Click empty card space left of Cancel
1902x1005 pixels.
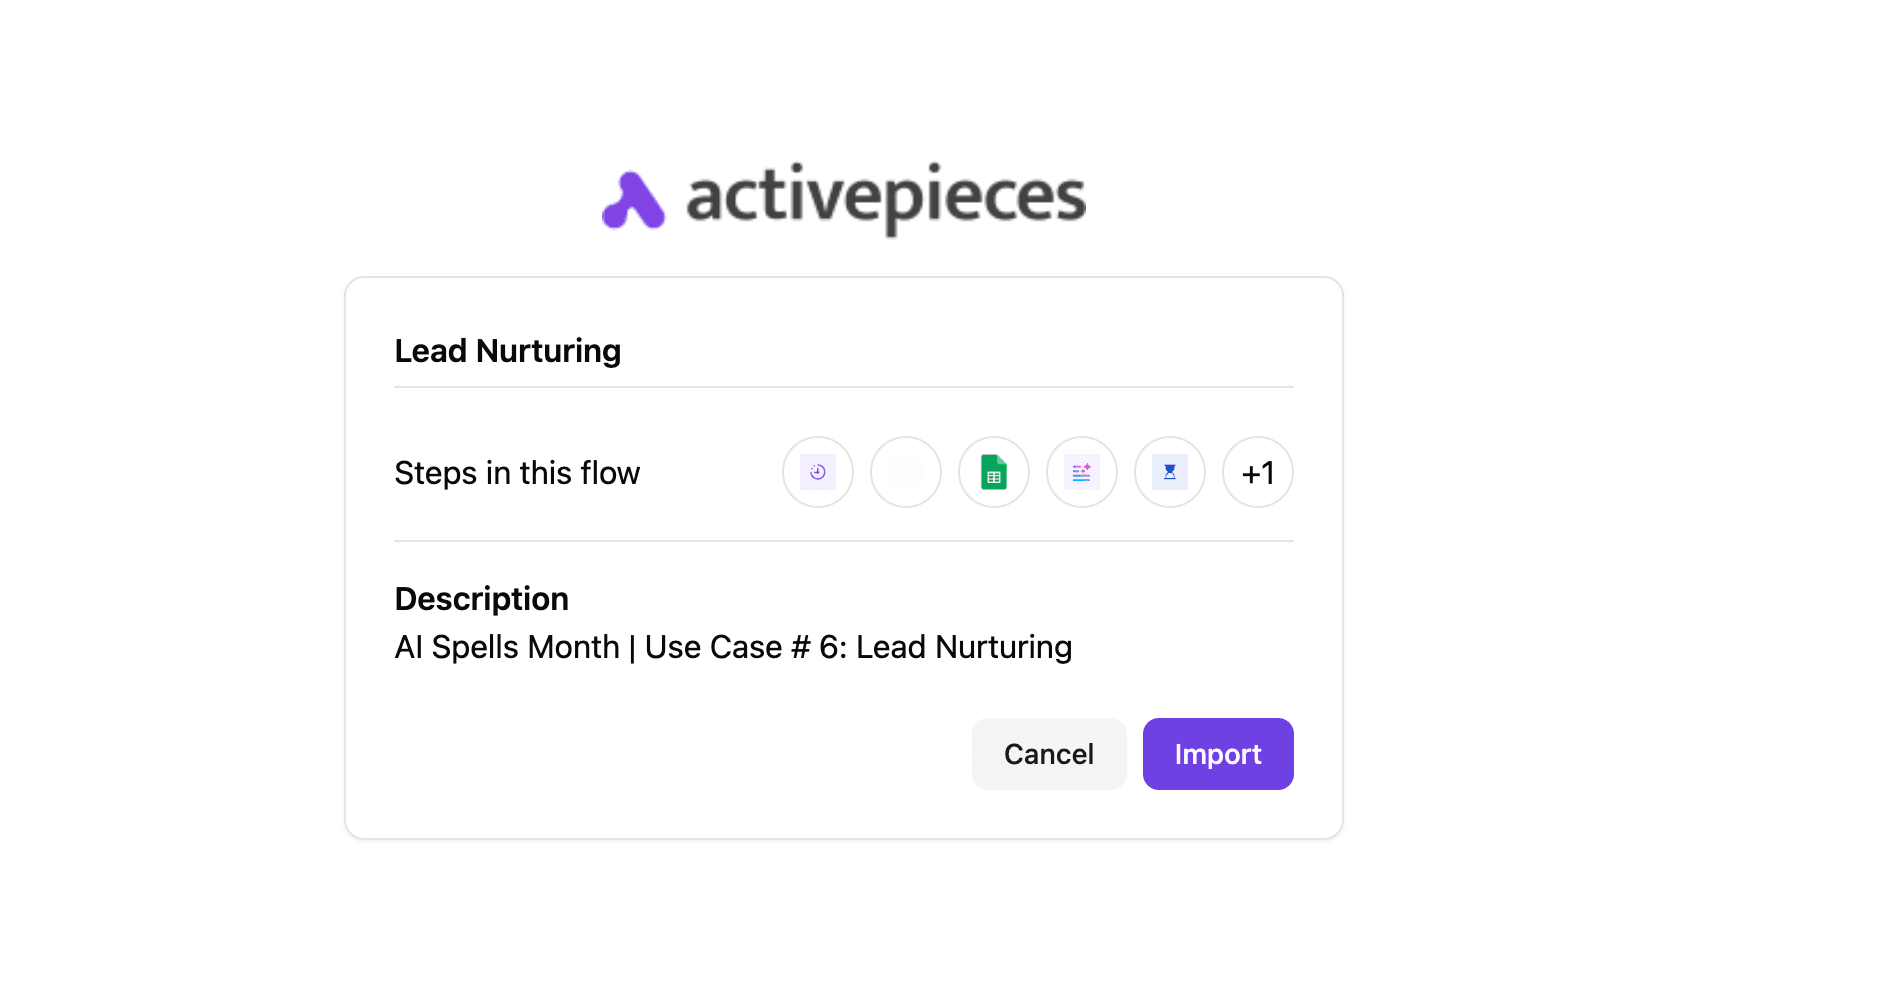[x=660, y=754]
